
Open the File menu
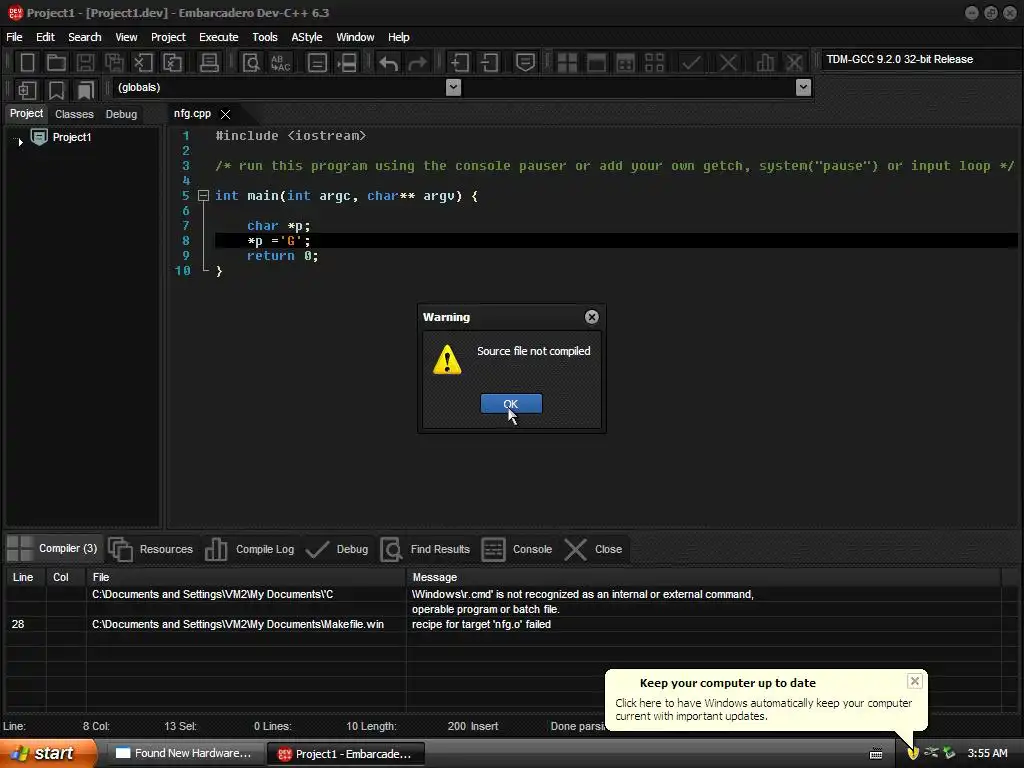(x=14, y=37)
